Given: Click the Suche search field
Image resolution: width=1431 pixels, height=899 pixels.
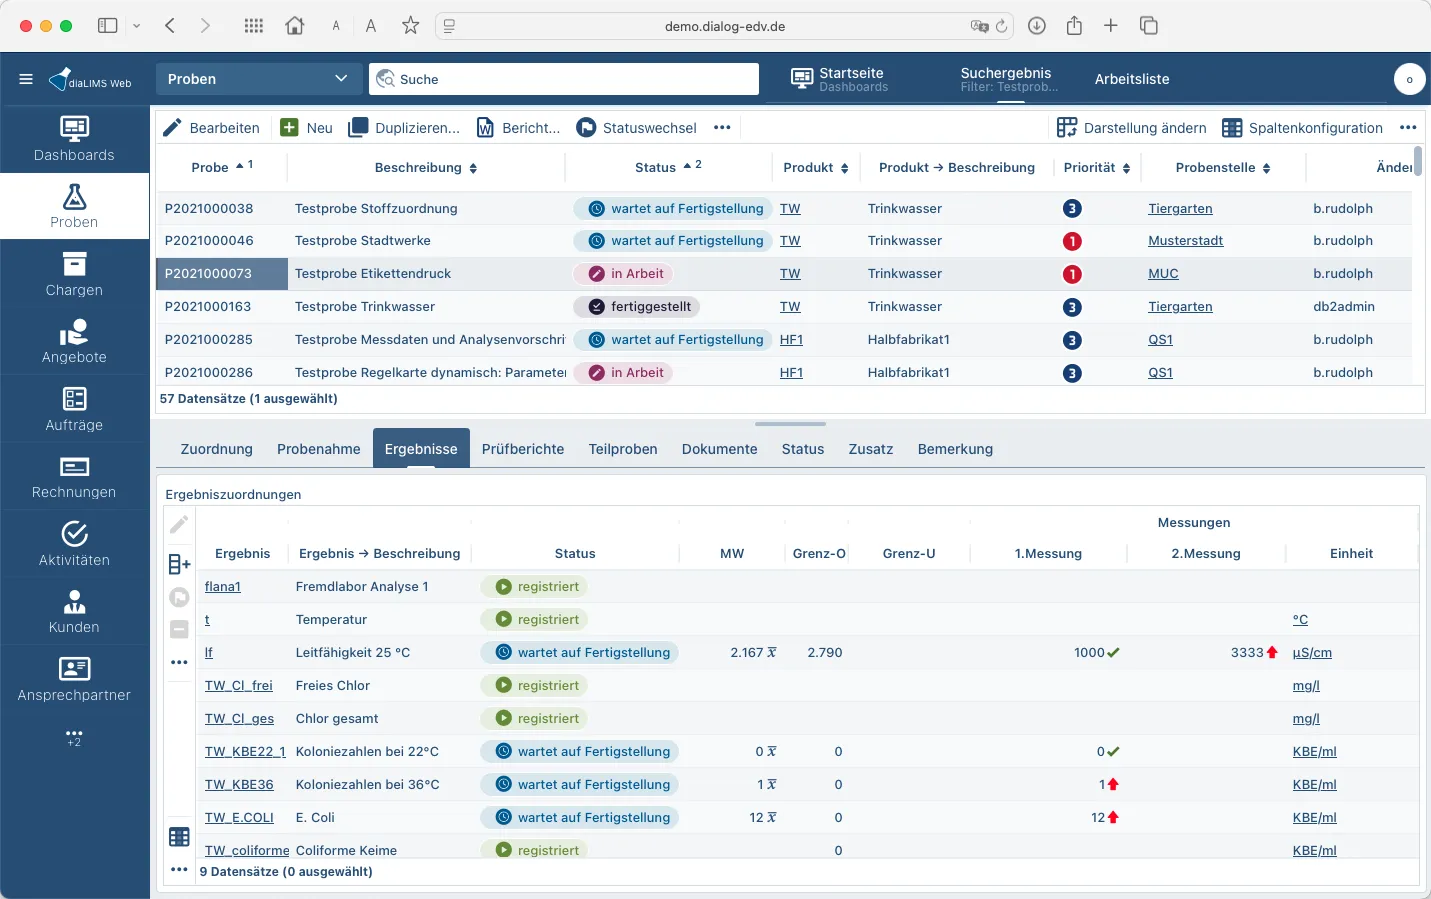Looking at the screenshot, I should click(x=564, y=79).
